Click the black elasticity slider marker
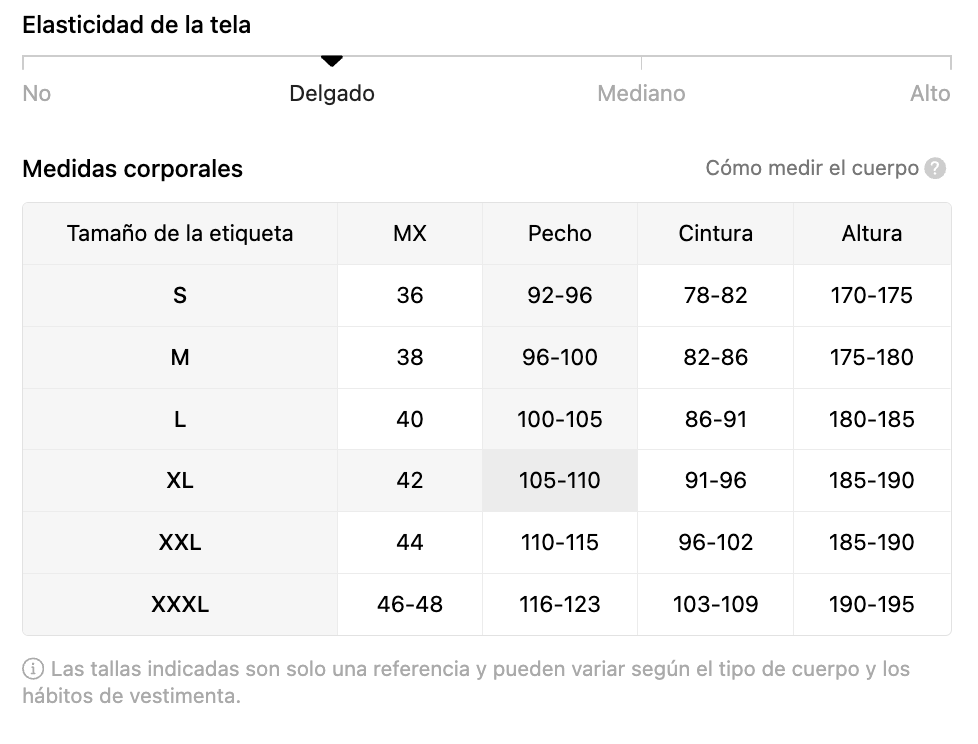Screen dimensions: 978x744 coord(332,60)
